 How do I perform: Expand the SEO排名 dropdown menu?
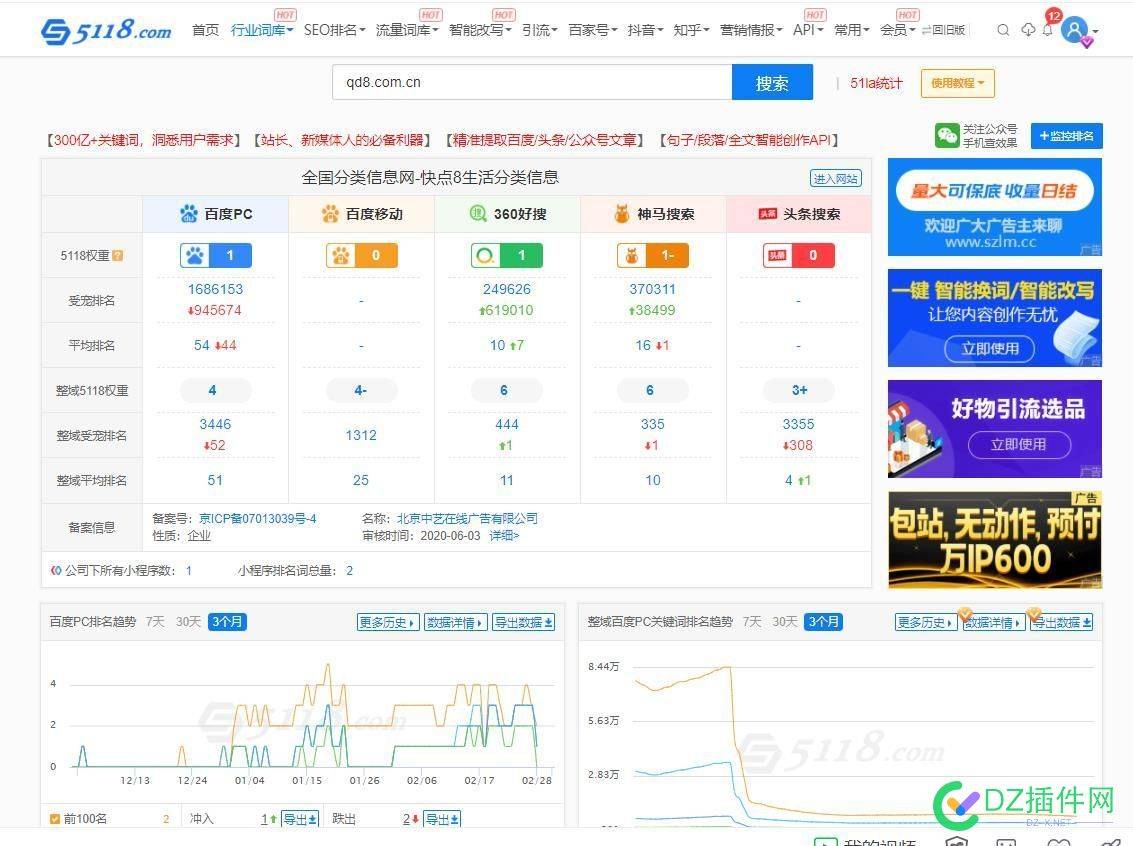[x=335, y=30]
